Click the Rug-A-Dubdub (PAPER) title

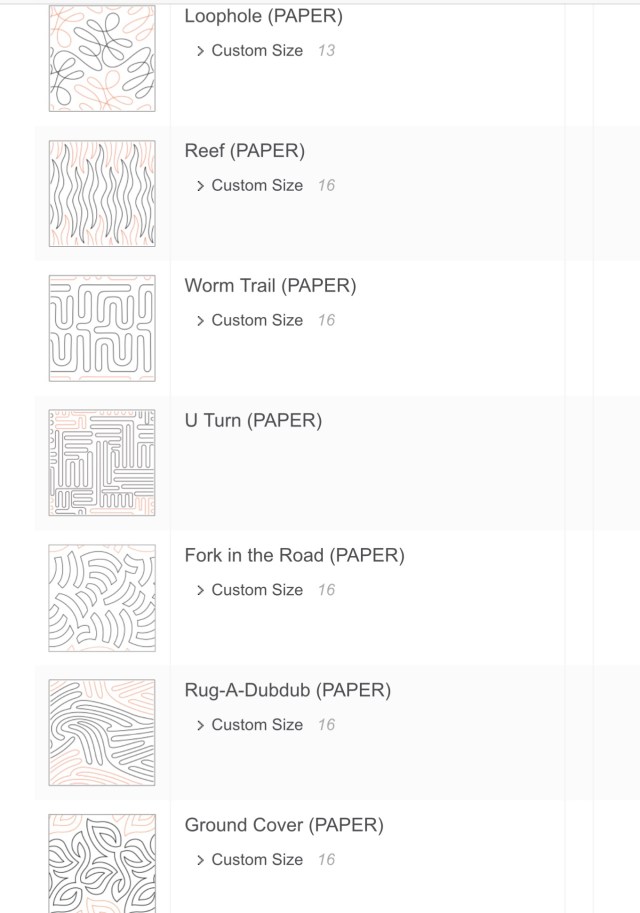click(x=287, y=691)
